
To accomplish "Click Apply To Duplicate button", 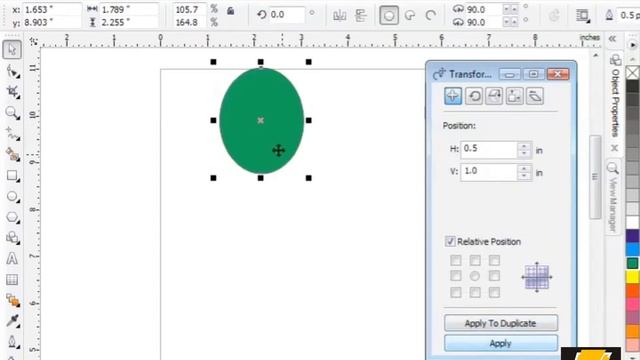I will click(x=501, y=323).
